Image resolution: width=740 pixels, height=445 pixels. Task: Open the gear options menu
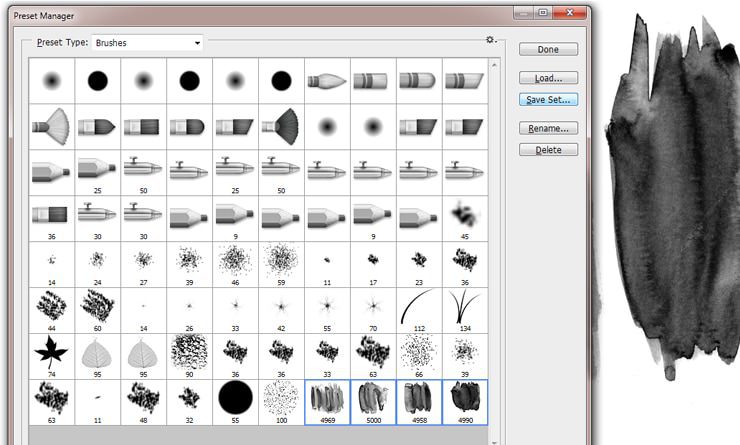[x=491, y=40]
